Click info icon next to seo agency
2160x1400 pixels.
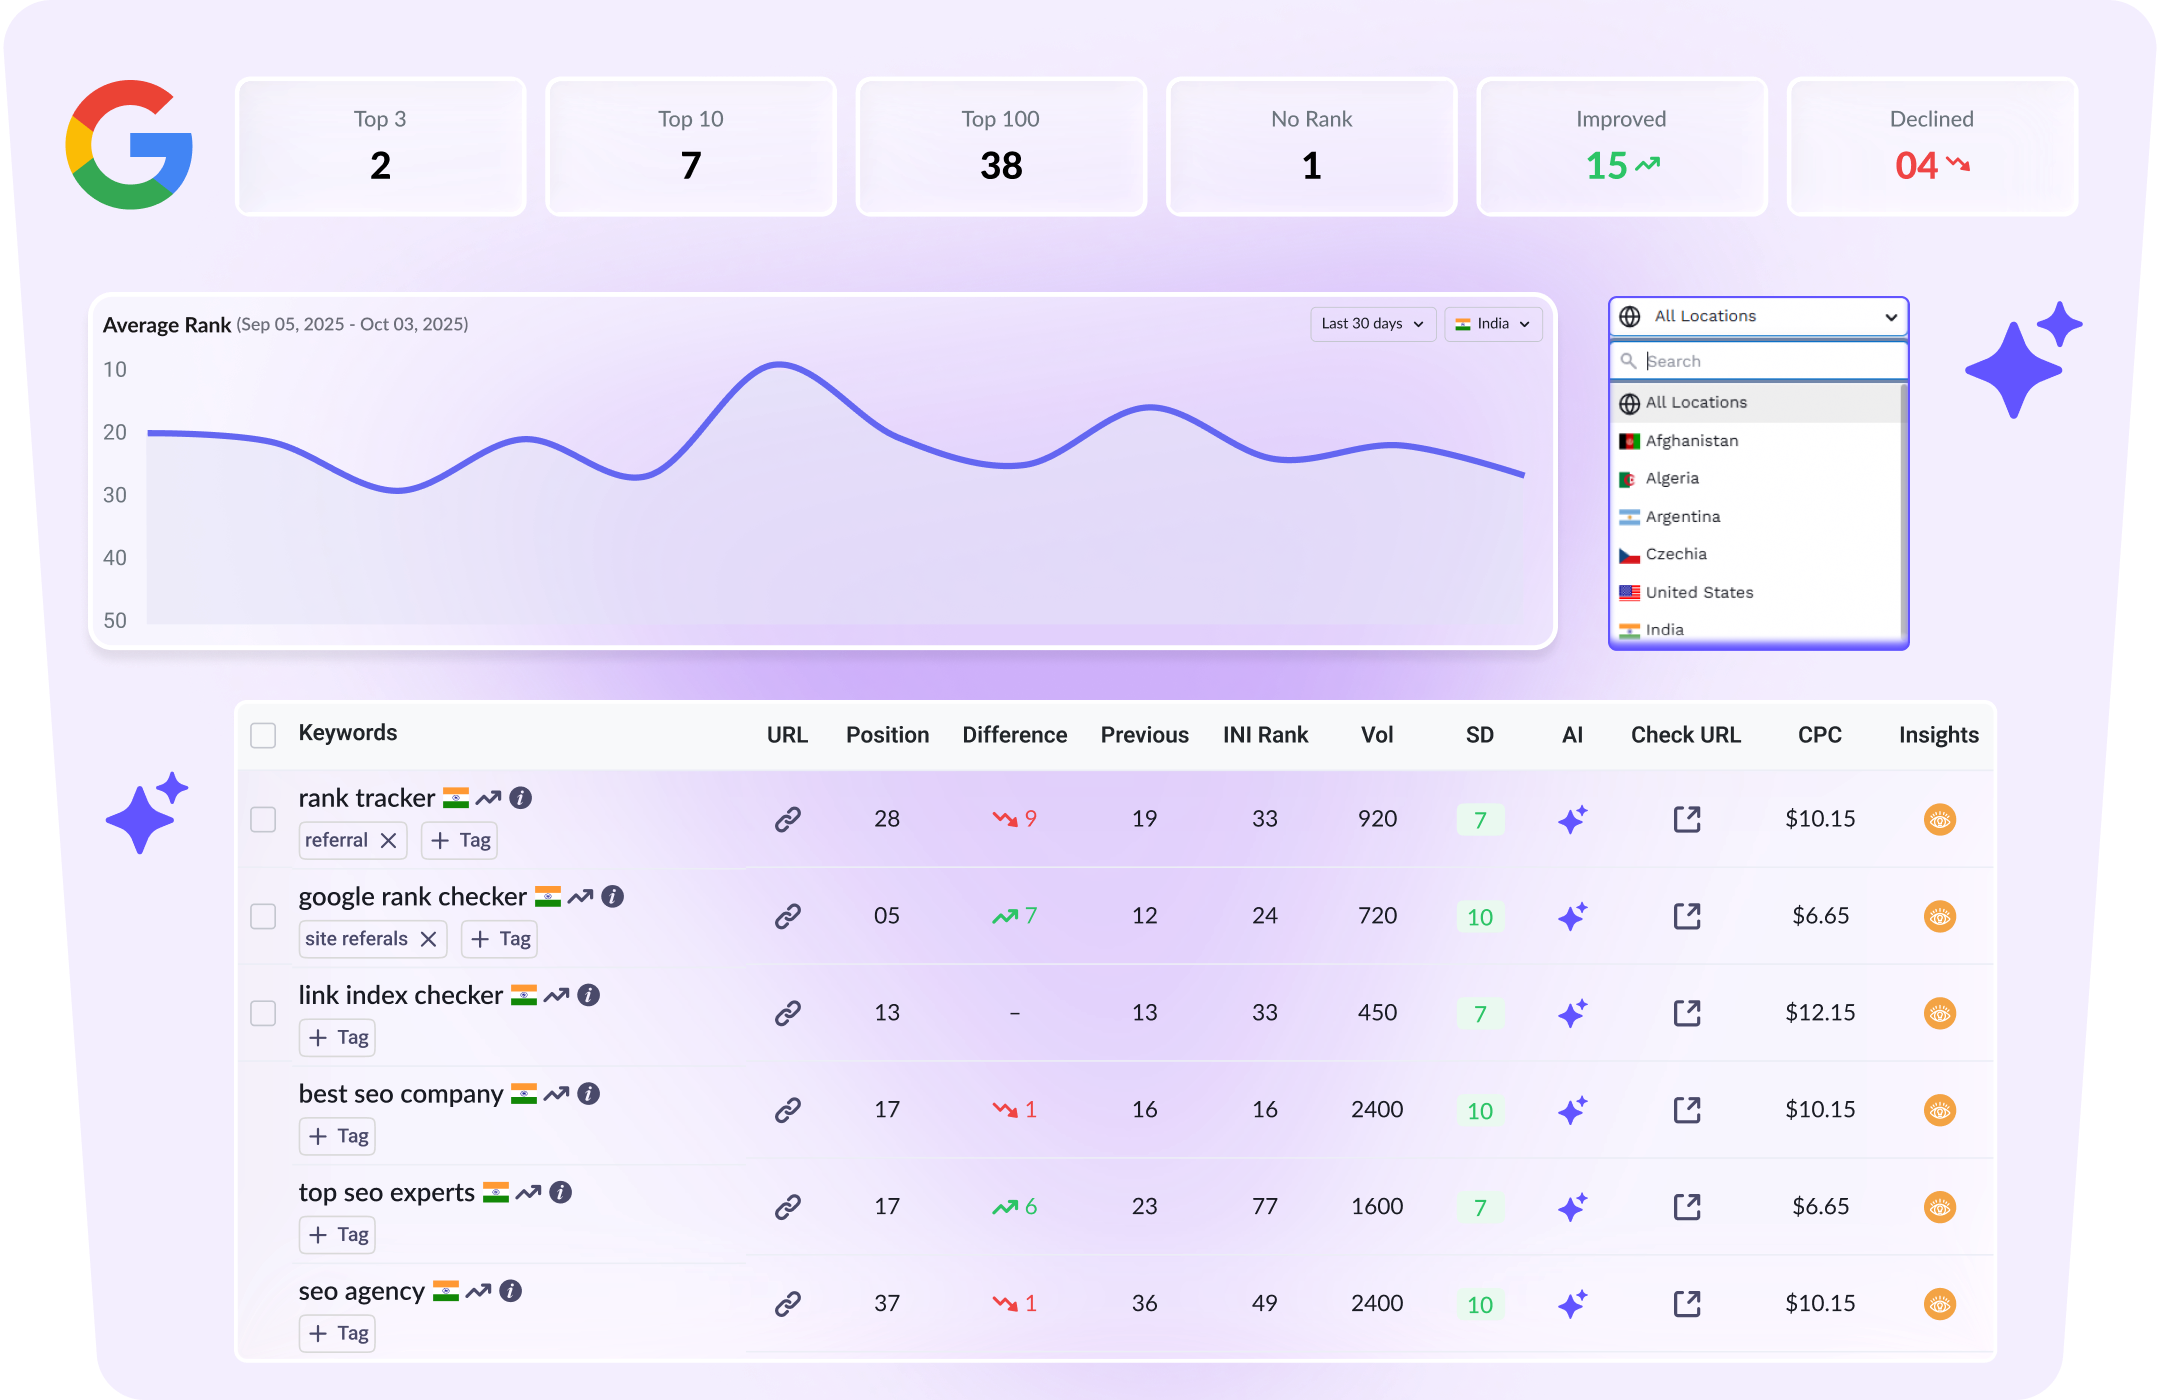coord(511,1291)
